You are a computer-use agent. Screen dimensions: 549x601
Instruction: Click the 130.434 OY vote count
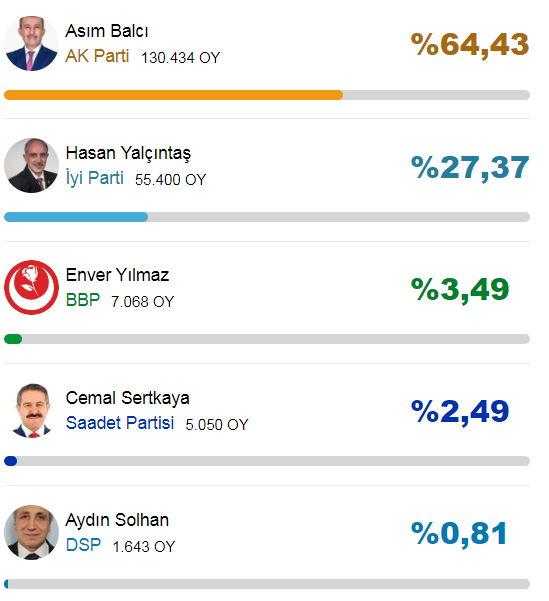(x=181, y=58)
